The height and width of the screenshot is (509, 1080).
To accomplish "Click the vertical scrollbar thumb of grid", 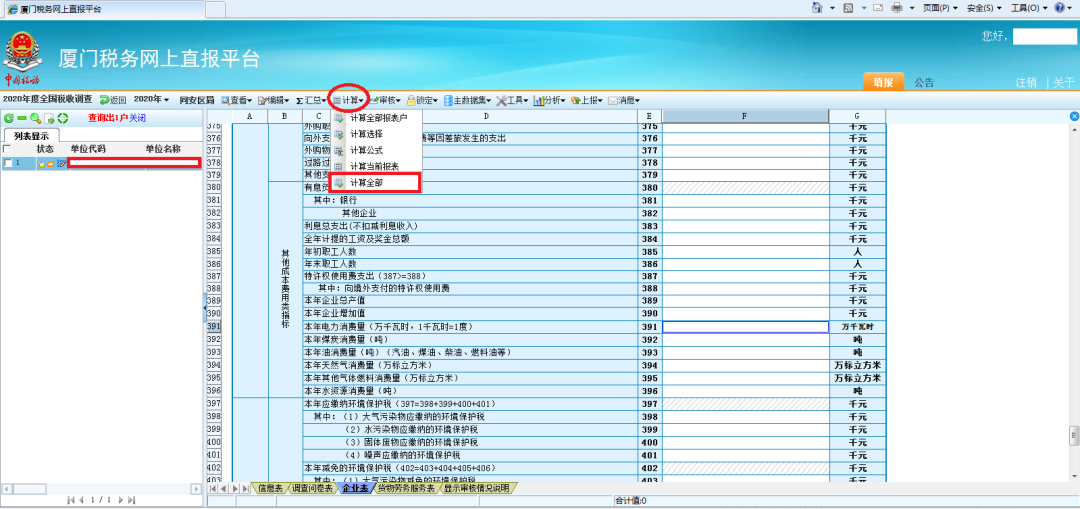I will tap(1073, 436).
